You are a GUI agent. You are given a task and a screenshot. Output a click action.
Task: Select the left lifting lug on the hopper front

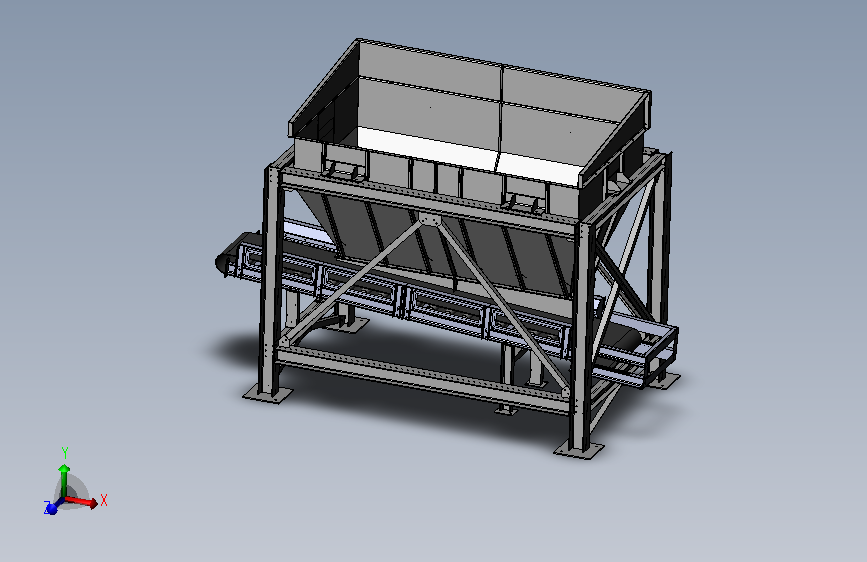pyautogui.click(x=344, y=170)
